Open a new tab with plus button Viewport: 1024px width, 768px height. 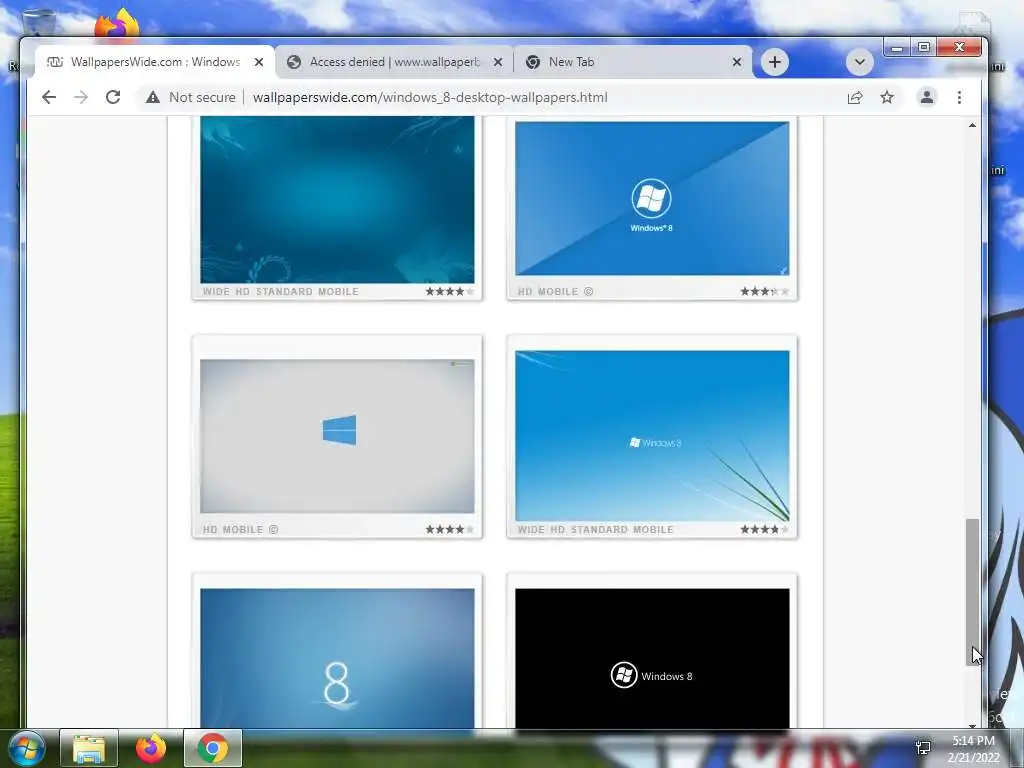pos(775,62)
